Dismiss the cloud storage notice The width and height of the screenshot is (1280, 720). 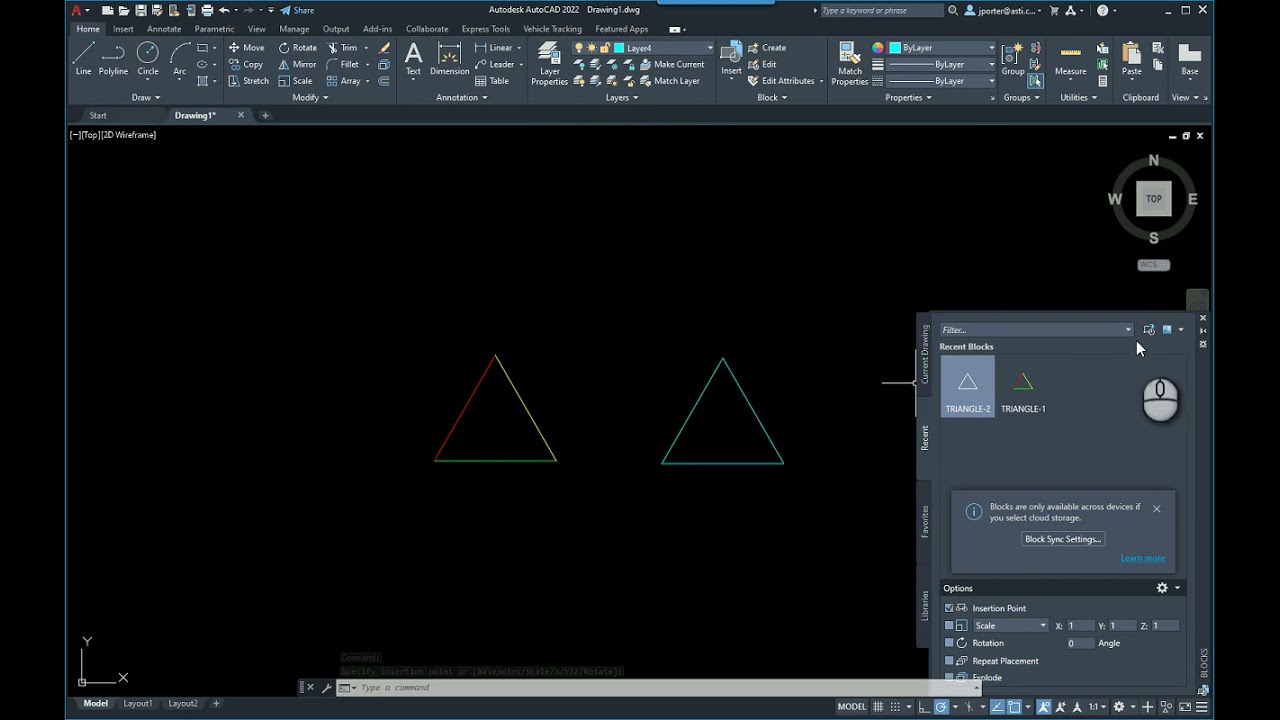click(1157, 508)
